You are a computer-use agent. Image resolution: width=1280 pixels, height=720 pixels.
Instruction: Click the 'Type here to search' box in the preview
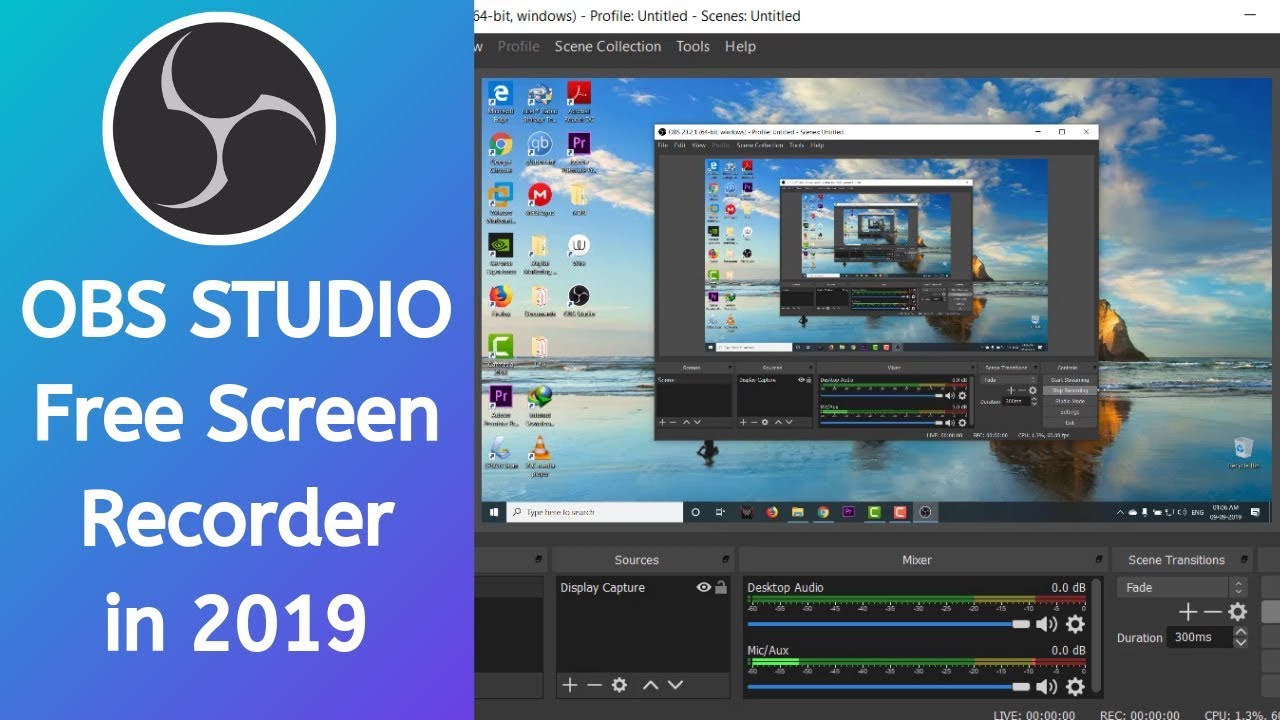[x=596, y=512]
